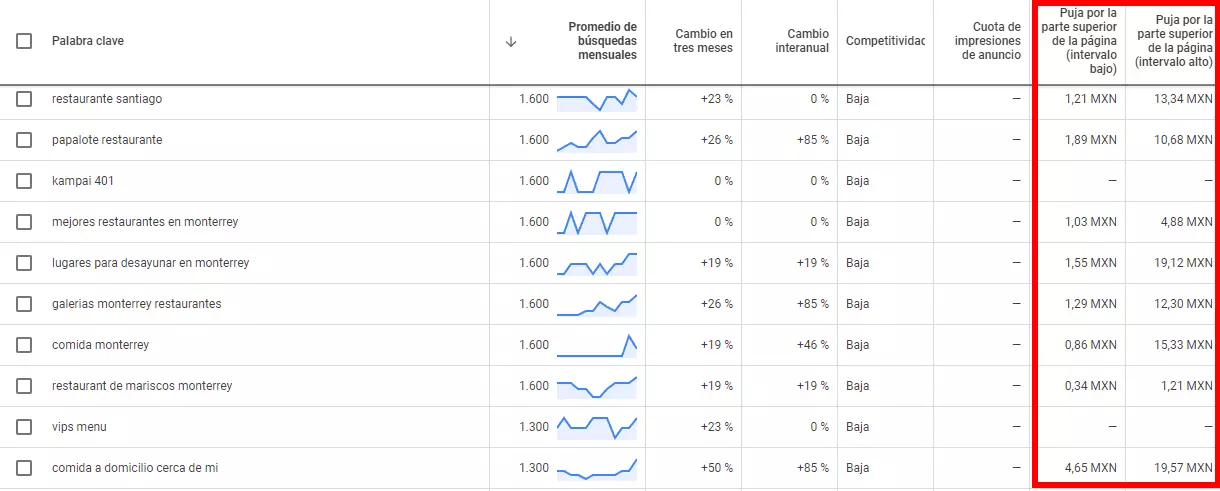Click trend sparkline for vips menu

596,427
